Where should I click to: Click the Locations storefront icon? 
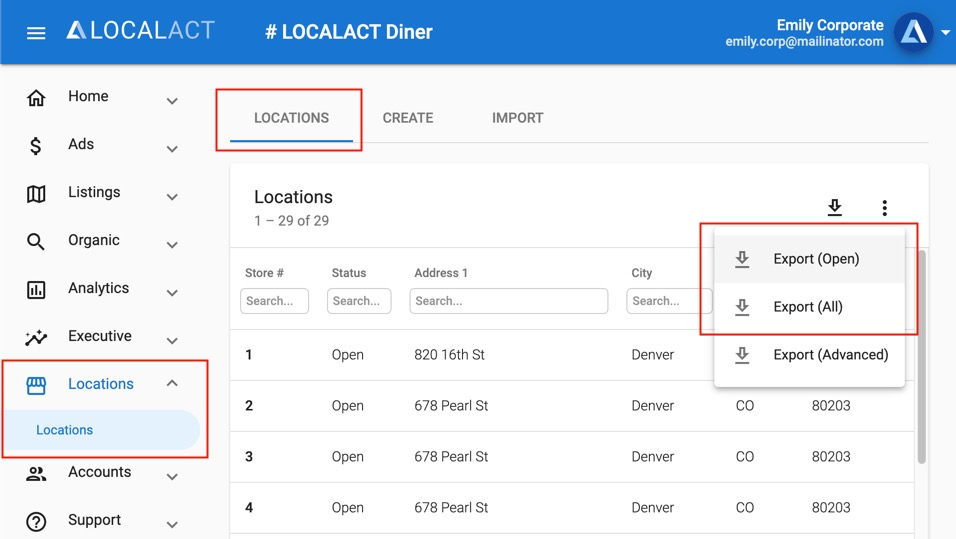tap(36, 385)
